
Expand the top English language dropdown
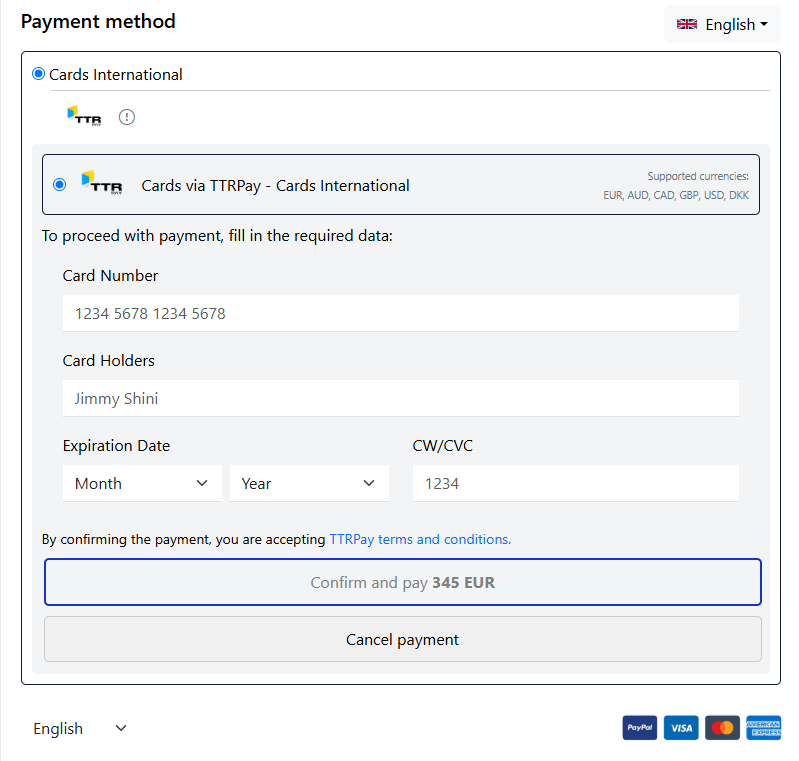click(x=722, y=24)
